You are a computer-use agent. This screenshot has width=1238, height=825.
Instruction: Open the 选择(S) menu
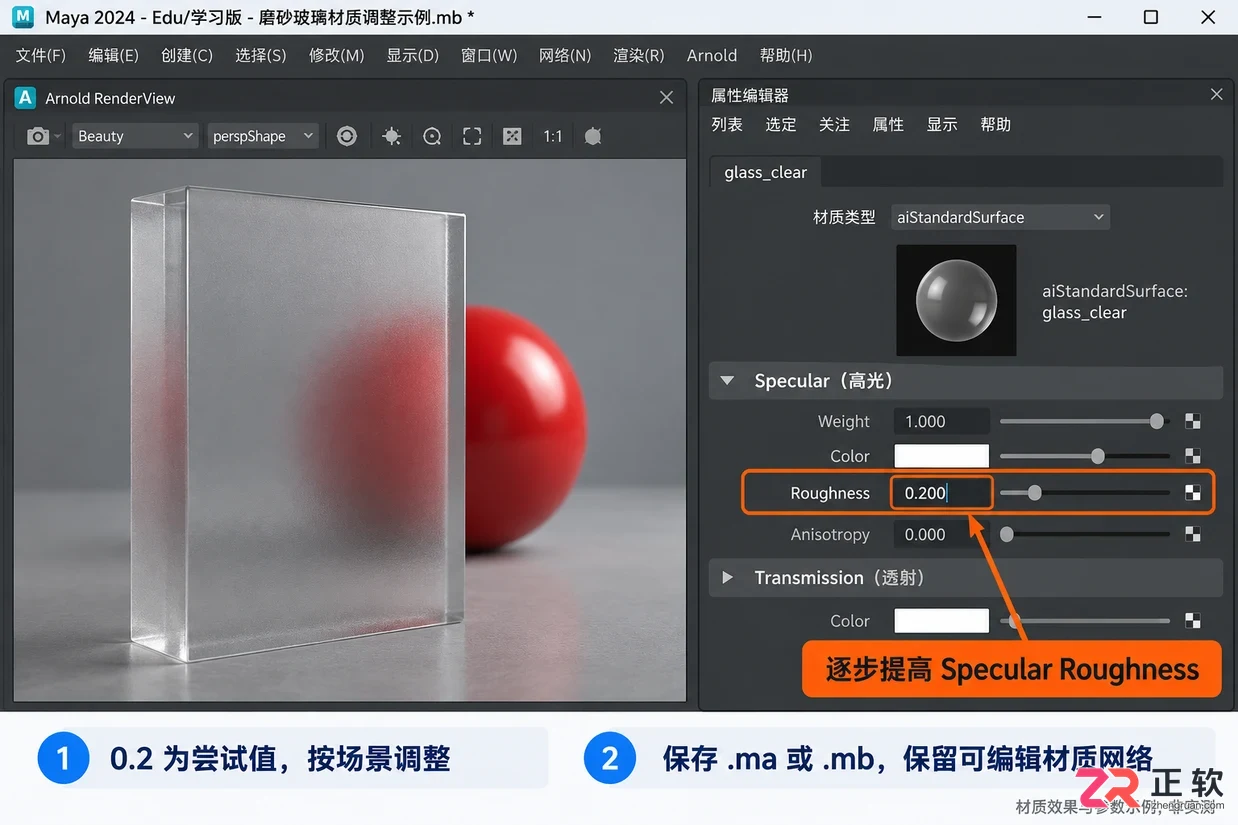click(261, 55)
